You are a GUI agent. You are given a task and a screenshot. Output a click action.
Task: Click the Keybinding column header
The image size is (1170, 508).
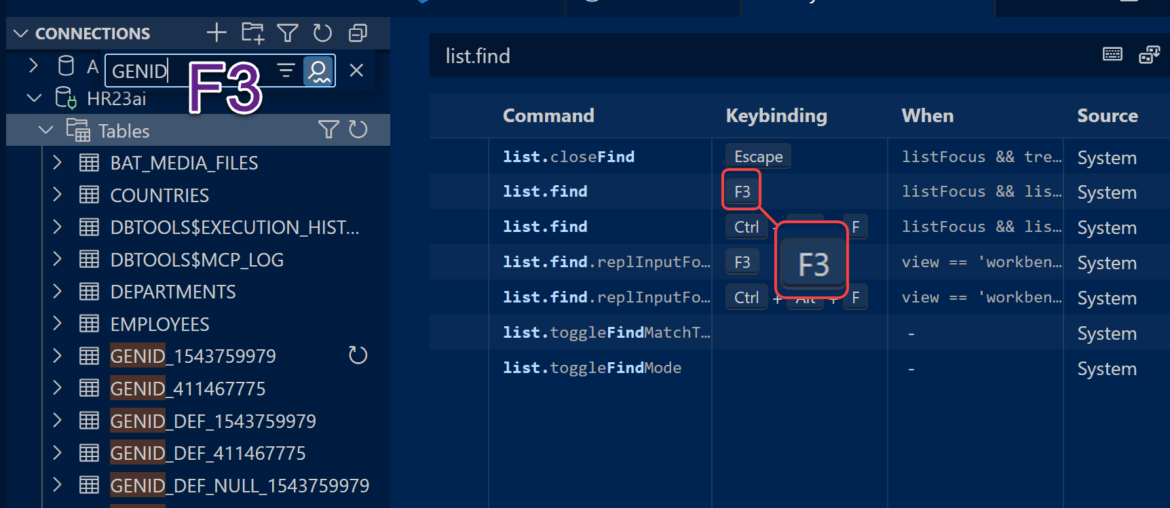click(x=776, y=115)
